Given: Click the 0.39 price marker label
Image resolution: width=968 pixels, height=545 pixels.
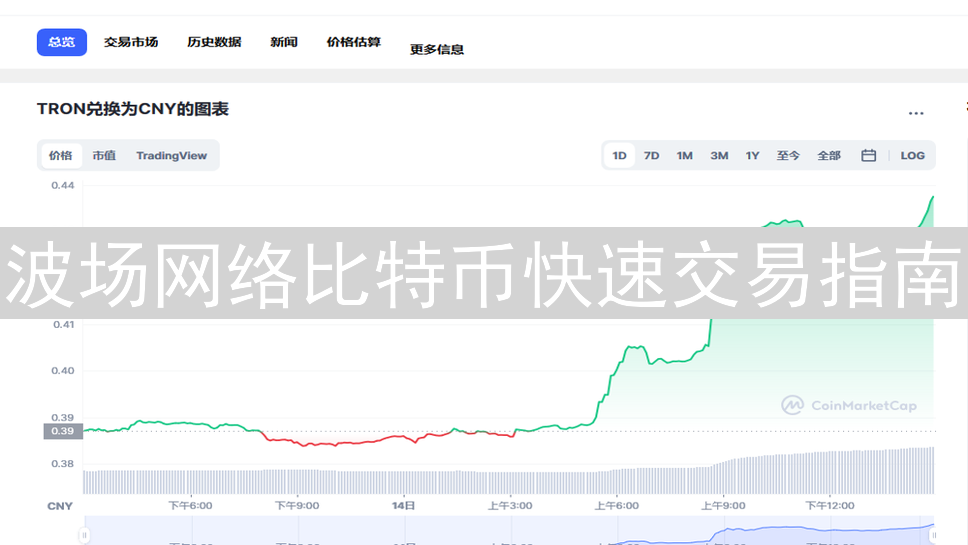Looking at the screenshot, I should point(63,431).
